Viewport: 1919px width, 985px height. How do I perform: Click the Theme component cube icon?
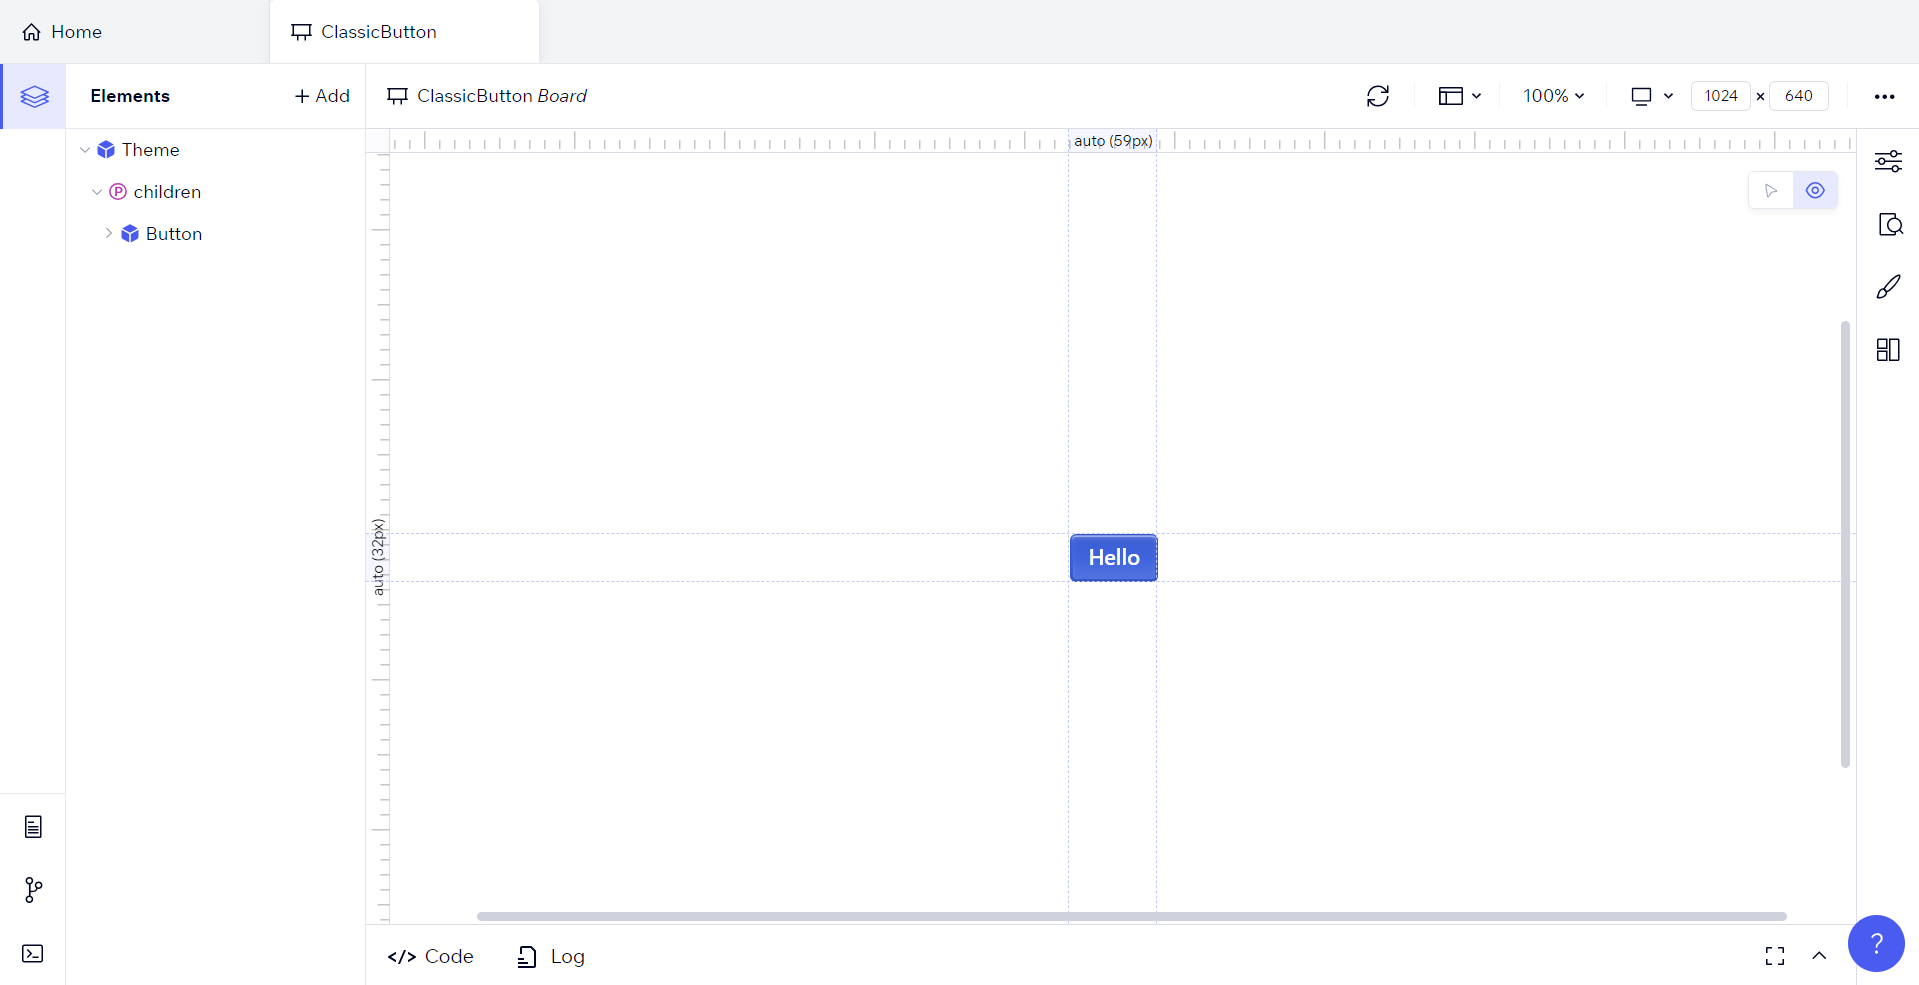coord(106,150)
